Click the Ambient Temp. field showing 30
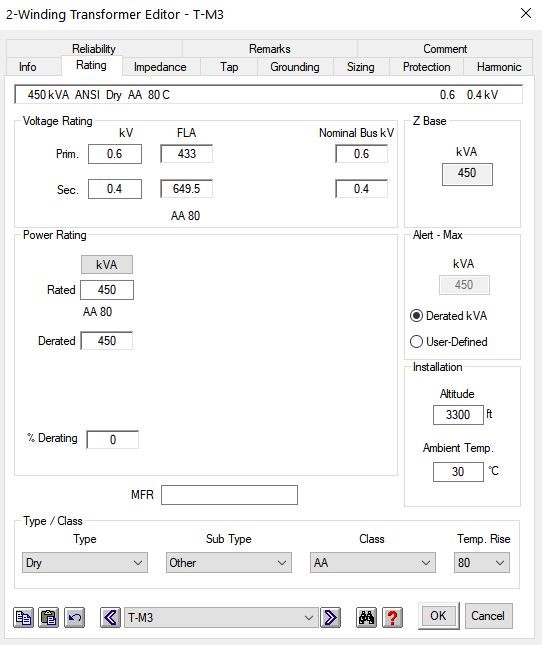 click(458, 471)
